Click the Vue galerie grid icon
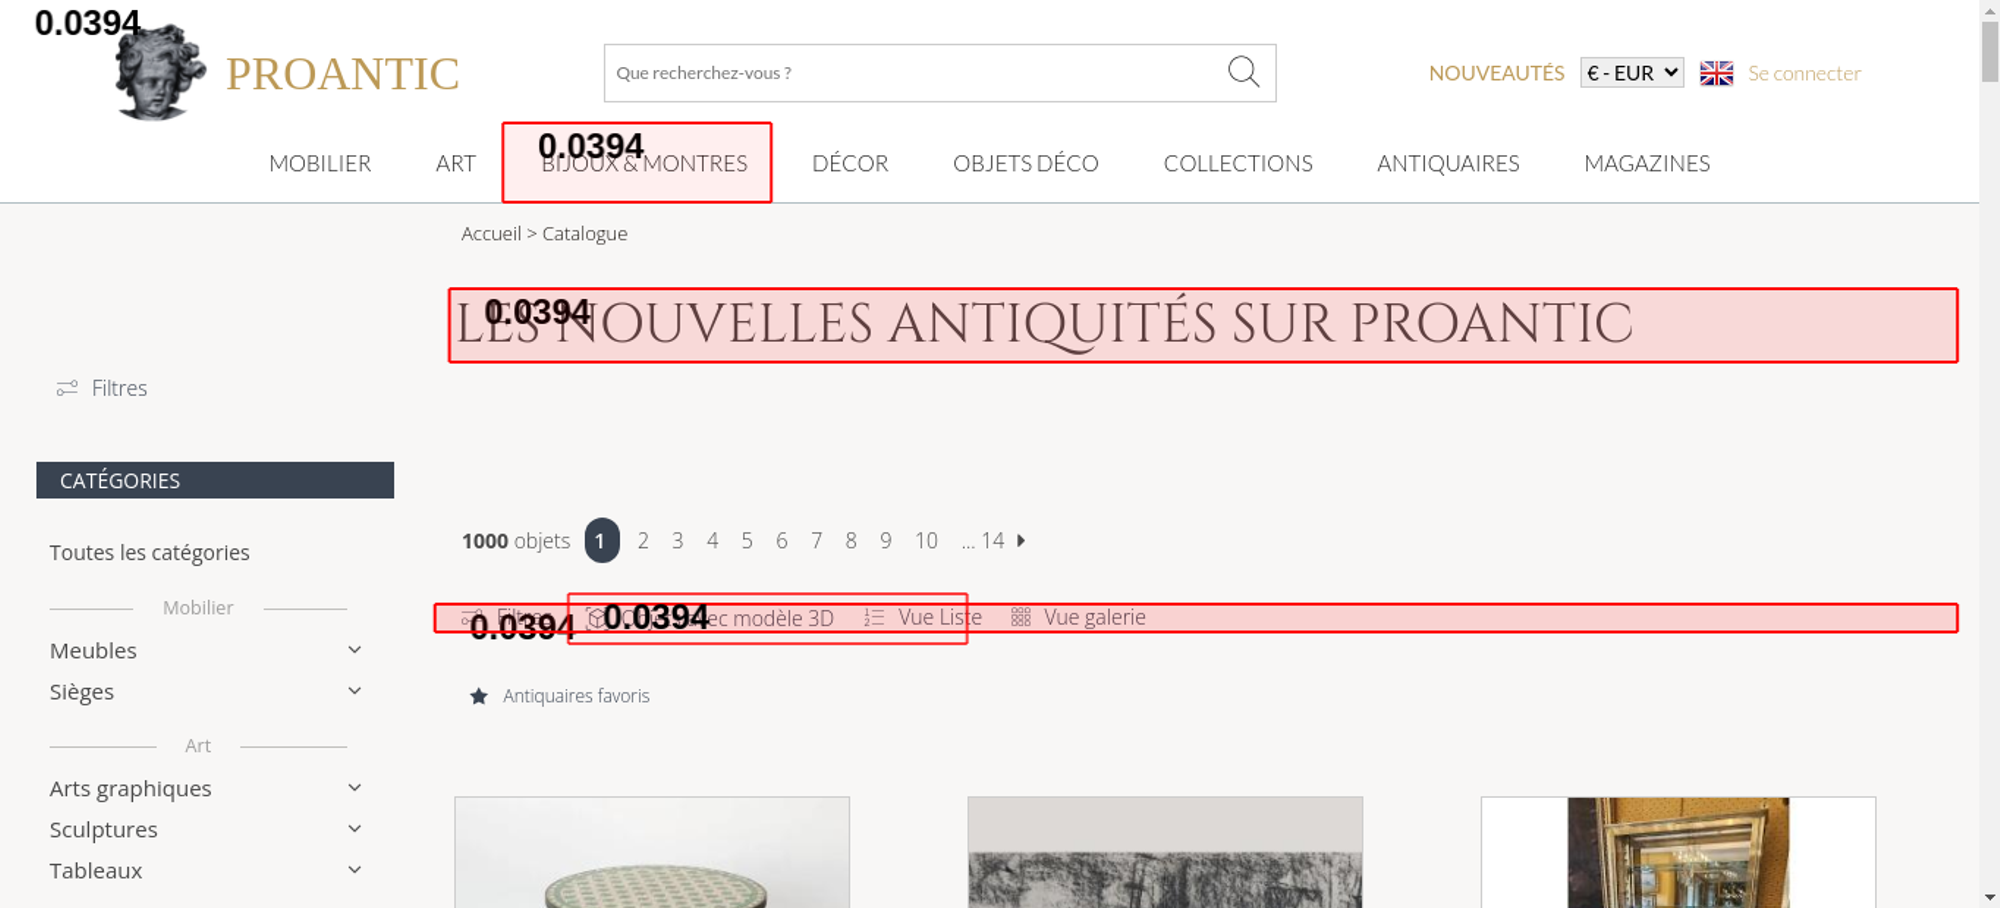The height and width of the screenshot is (908, 2000). point(1020,618)
